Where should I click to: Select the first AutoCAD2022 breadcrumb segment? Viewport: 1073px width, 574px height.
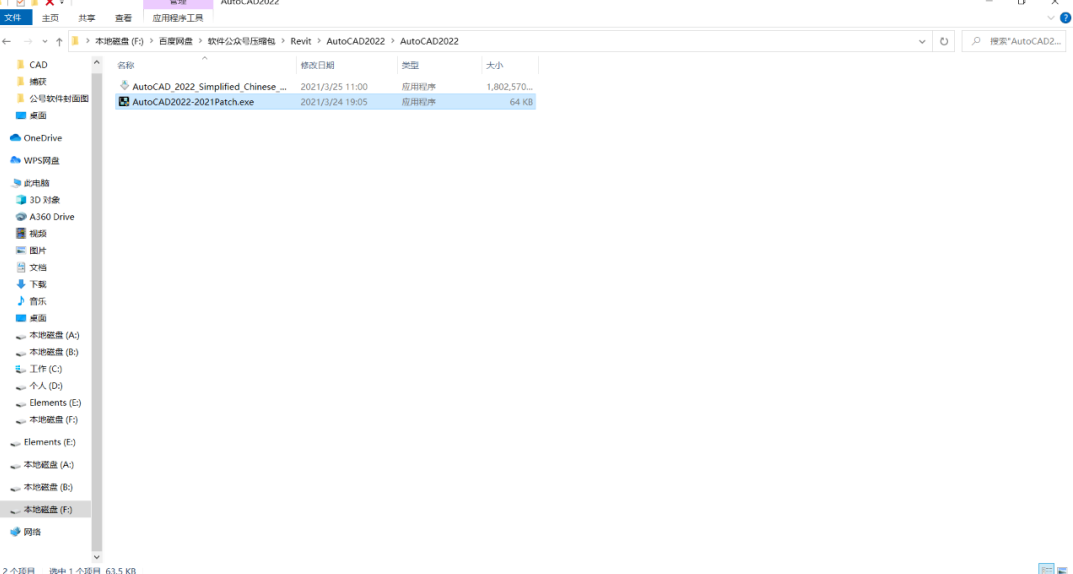tap(355, 41)
